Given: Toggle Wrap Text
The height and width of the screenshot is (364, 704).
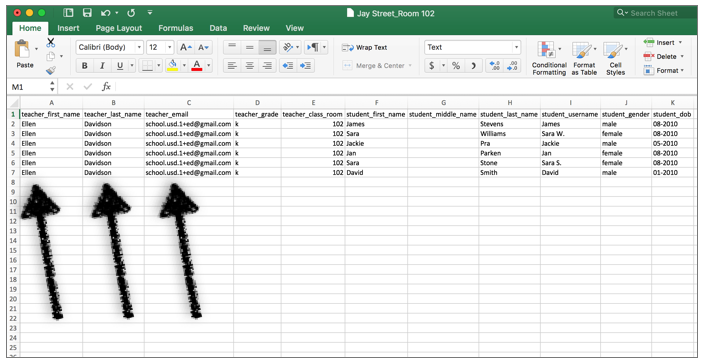Looking at the screenshot, I should coord(364,47).
